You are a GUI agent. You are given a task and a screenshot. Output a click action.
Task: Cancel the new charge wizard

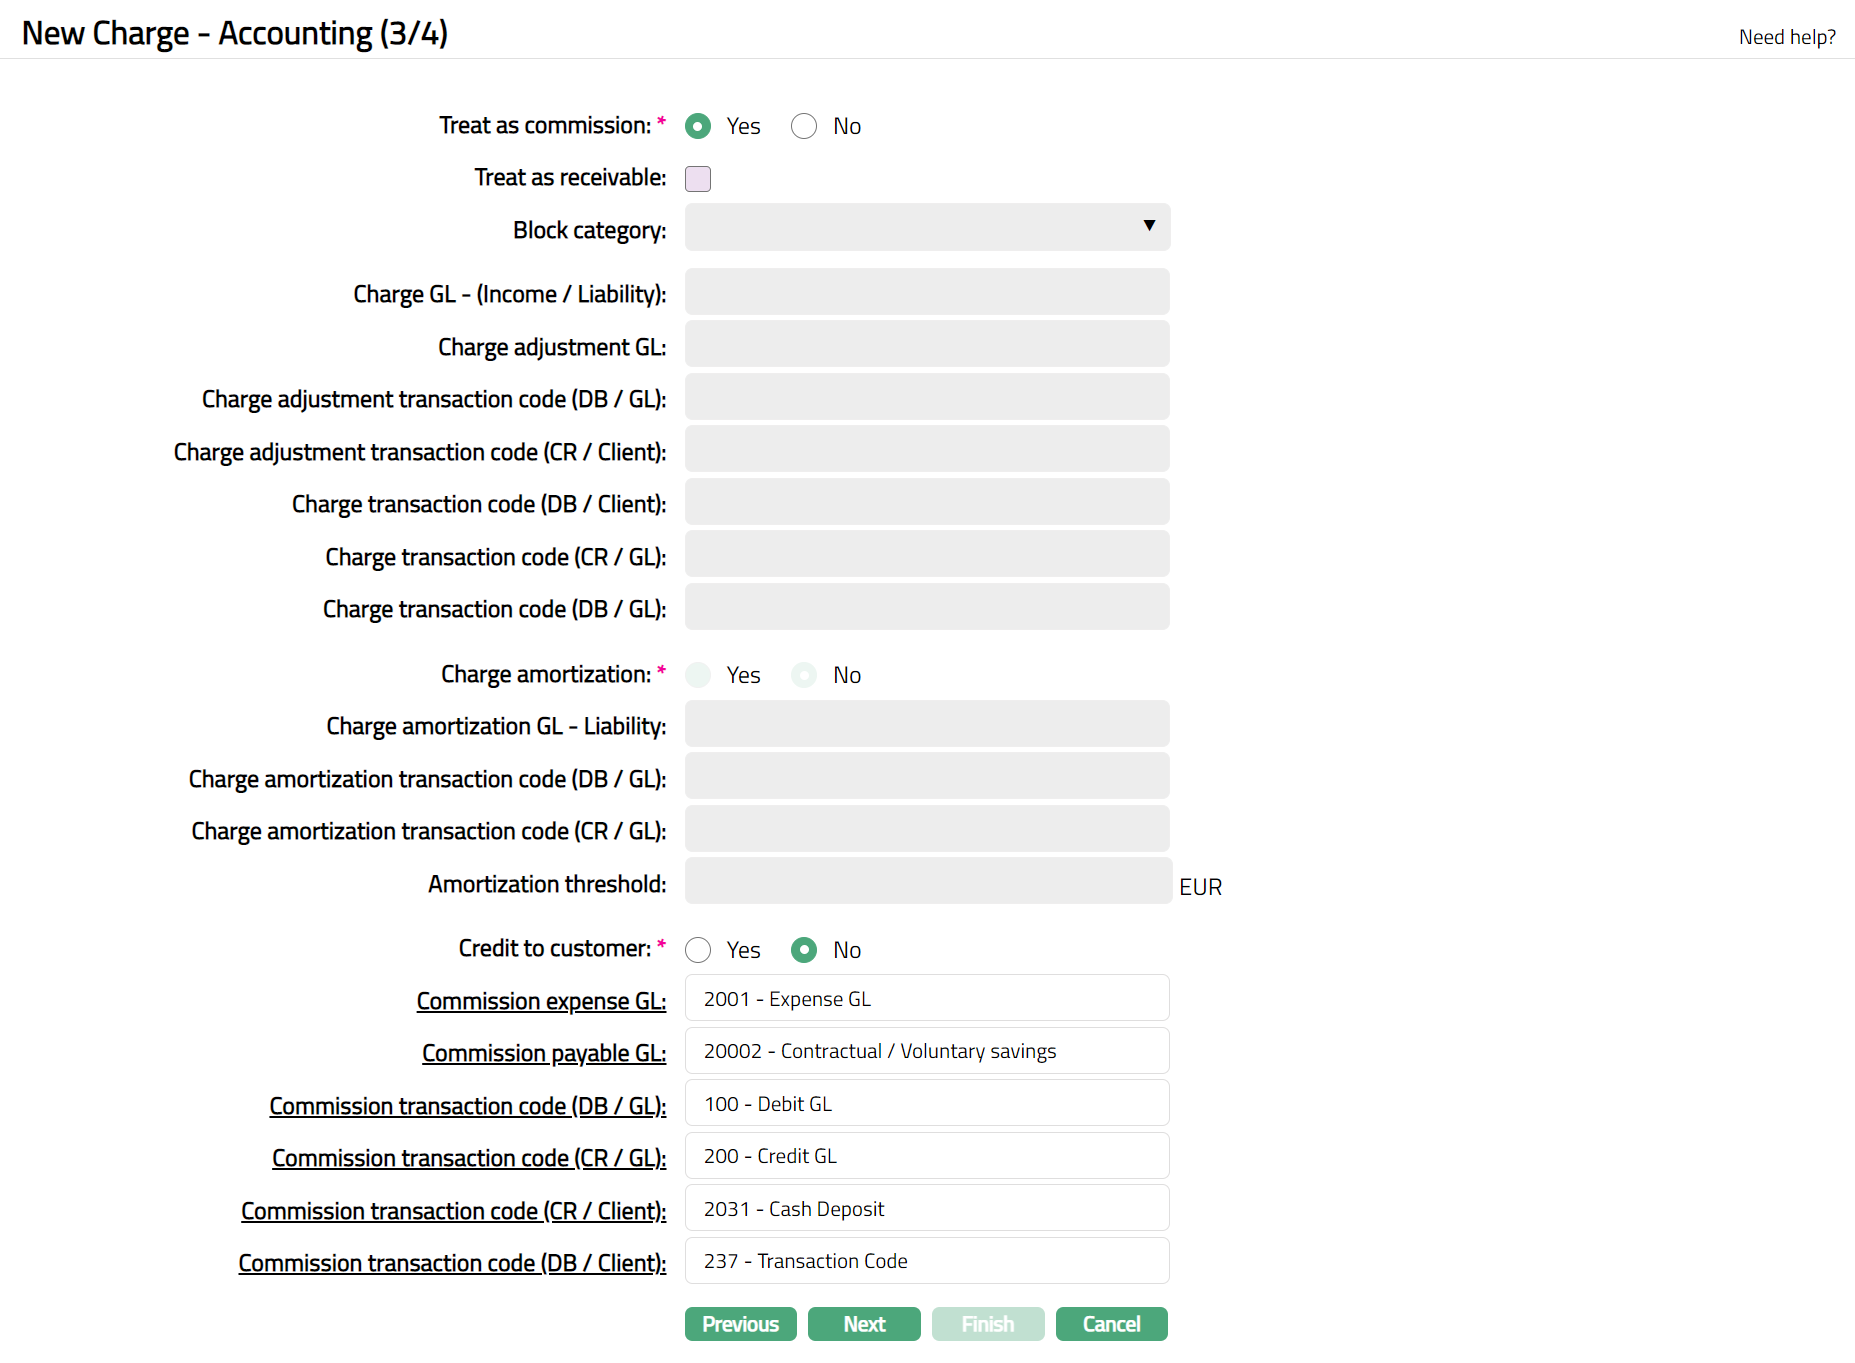(1111, 1324)
